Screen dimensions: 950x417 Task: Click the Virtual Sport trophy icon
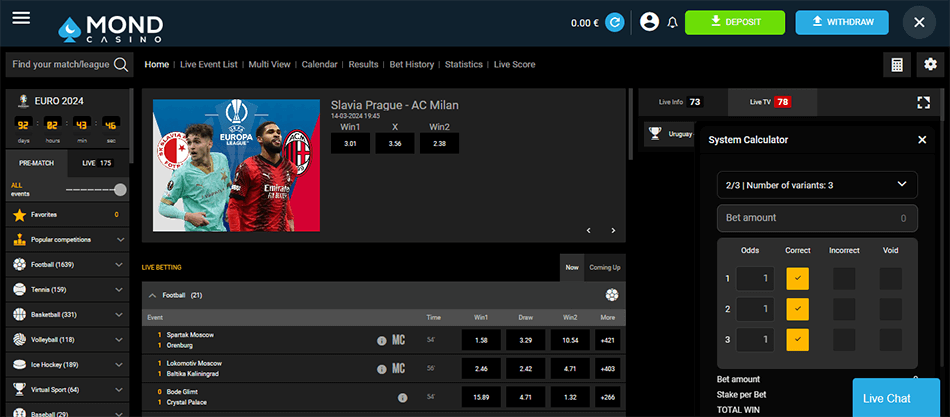coord(19,390)
